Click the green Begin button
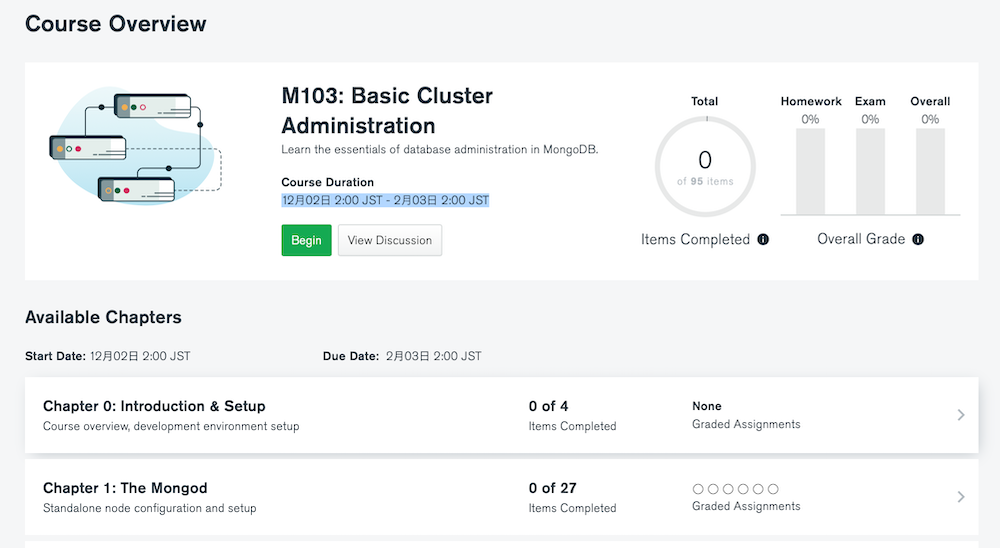The height and width of the screenshot is (548, 1000). 306,240
